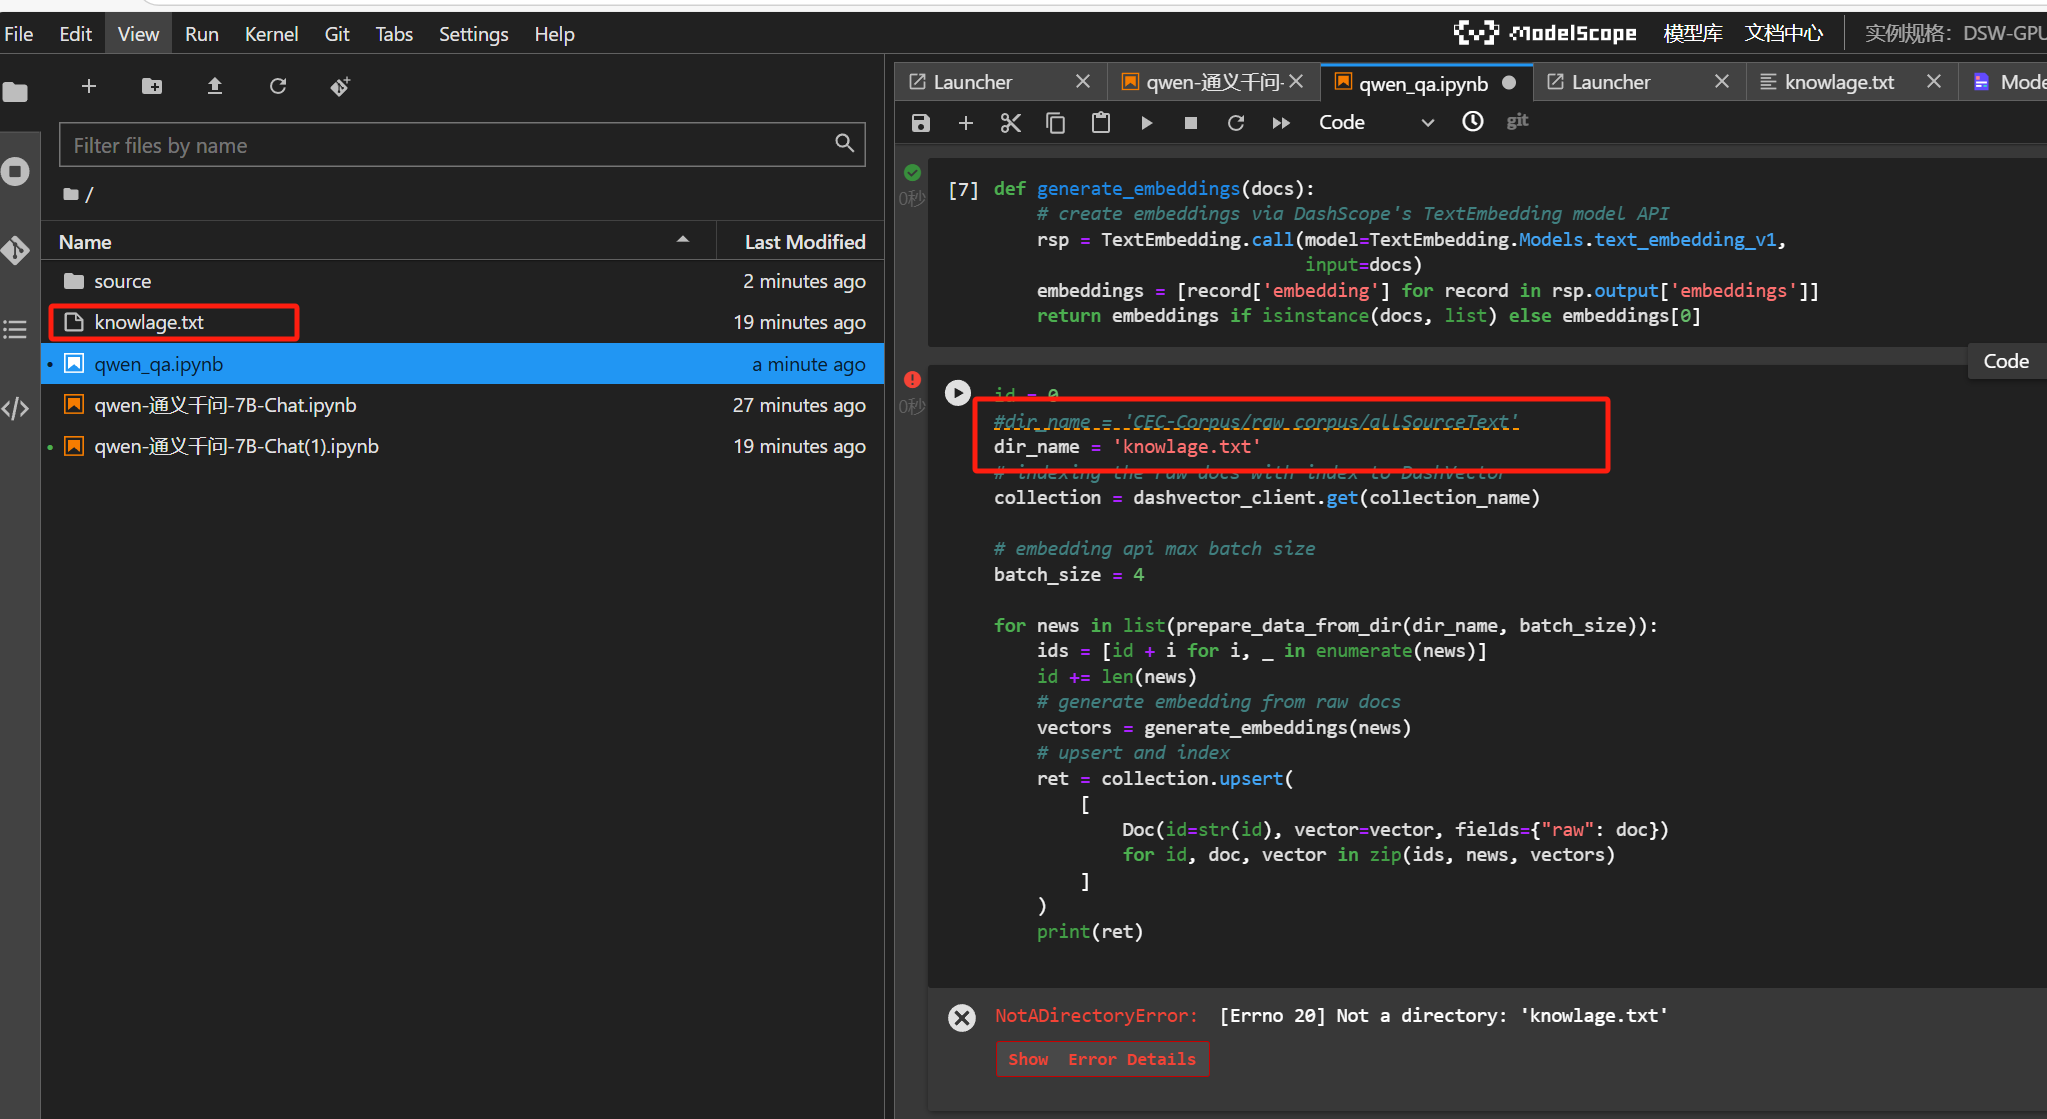Open the Run menu
Screen dimensions: 2047x1119
pyautogui.click(x=202, y=34)
